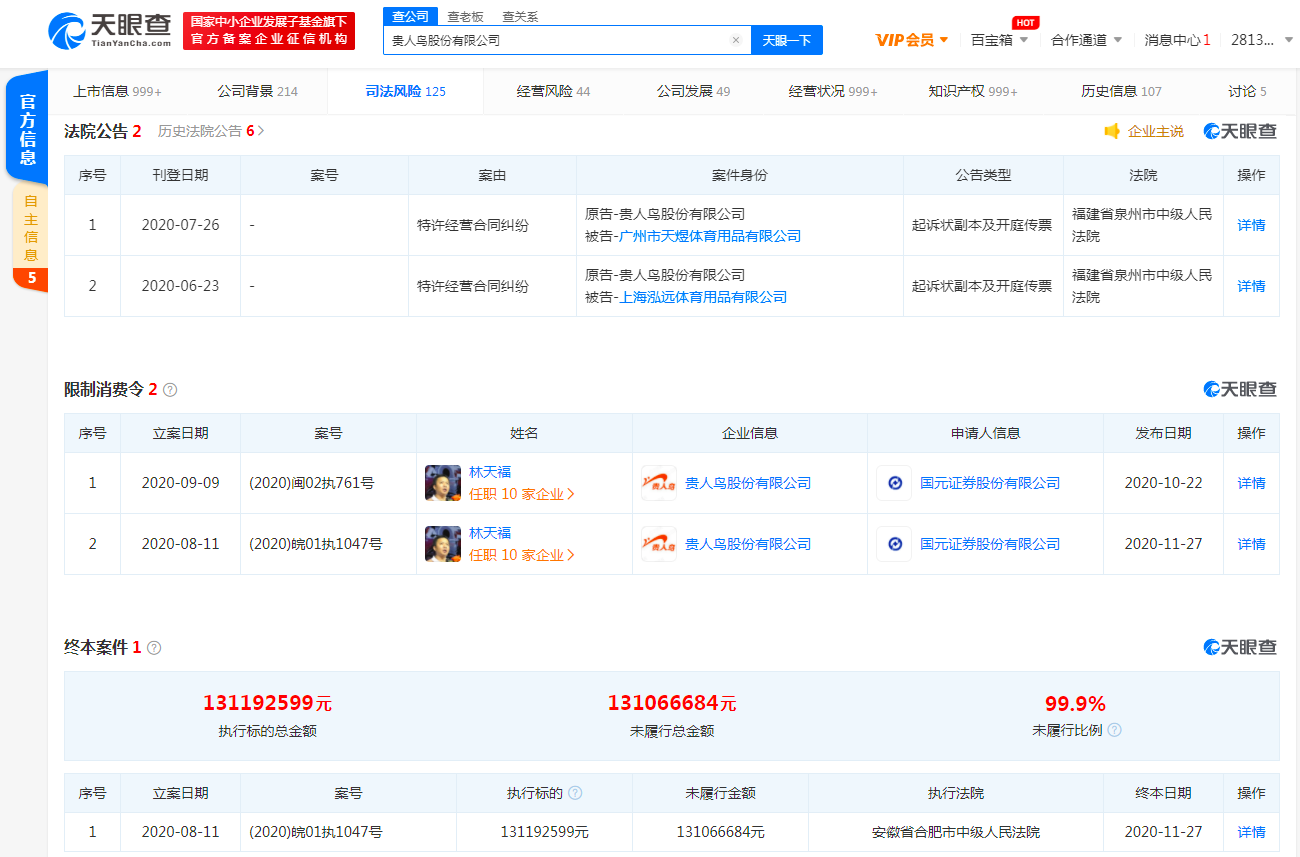Click help icon in 执行标的 column header
The height and width of the screenshot is (857, 1300).
click(575, 793)
